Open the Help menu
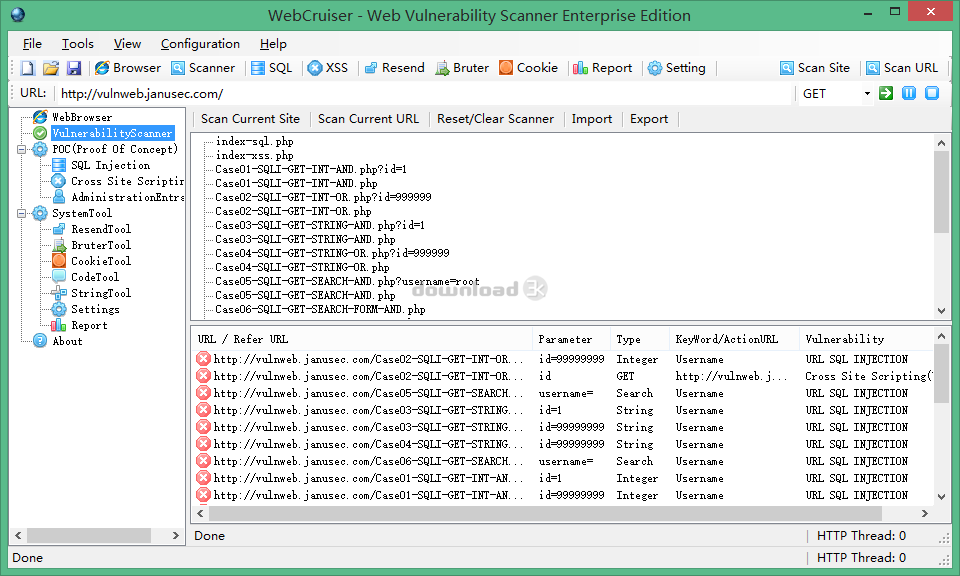This screenshot has width=960, height=576. 273,43
